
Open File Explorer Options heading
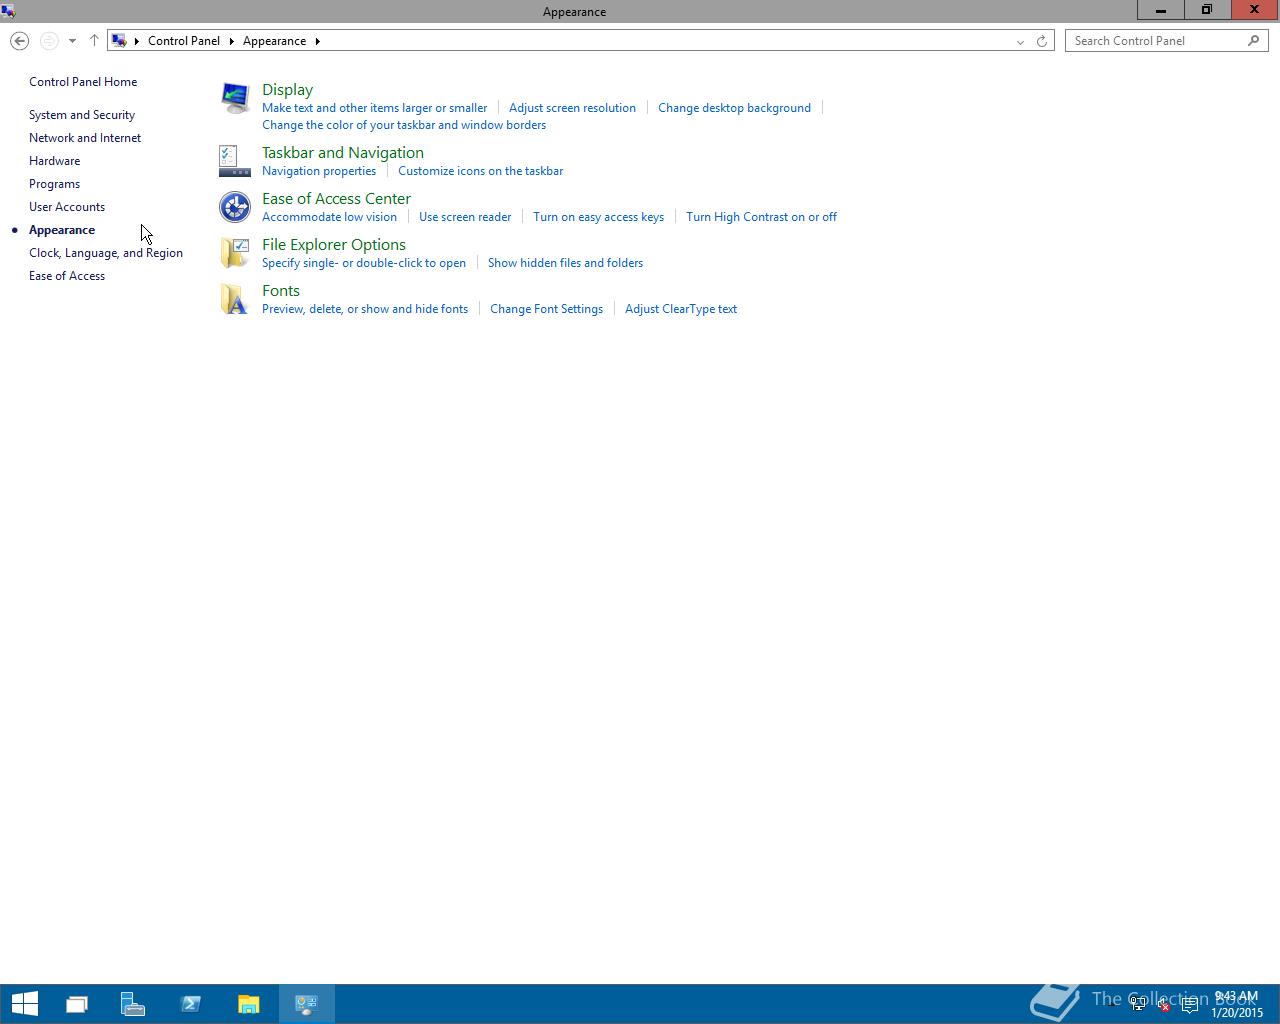[334, 245]
